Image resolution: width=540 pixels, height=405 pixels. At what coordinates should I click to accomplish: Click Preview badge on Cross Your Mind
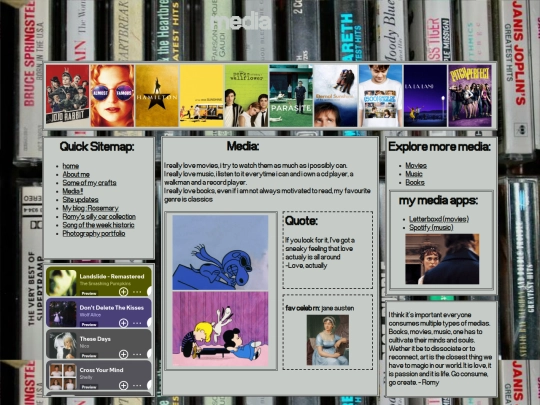point(89,387)
